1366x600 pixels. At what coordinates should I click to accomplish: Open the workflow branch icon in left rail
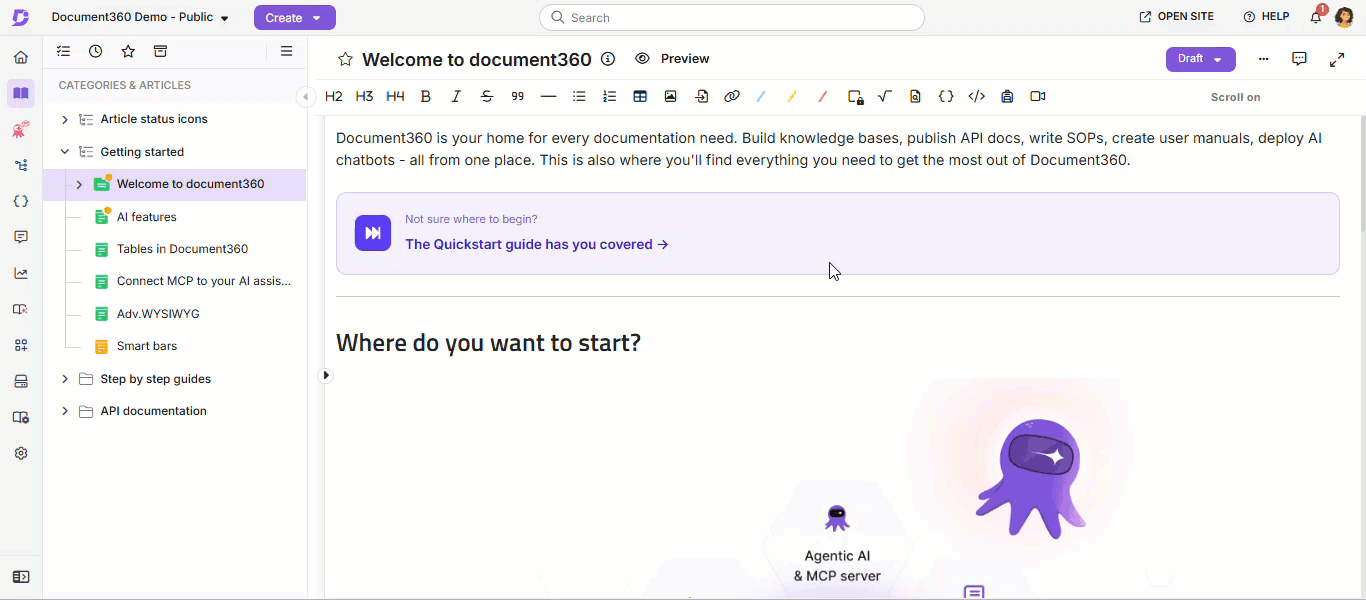(20, 165)
